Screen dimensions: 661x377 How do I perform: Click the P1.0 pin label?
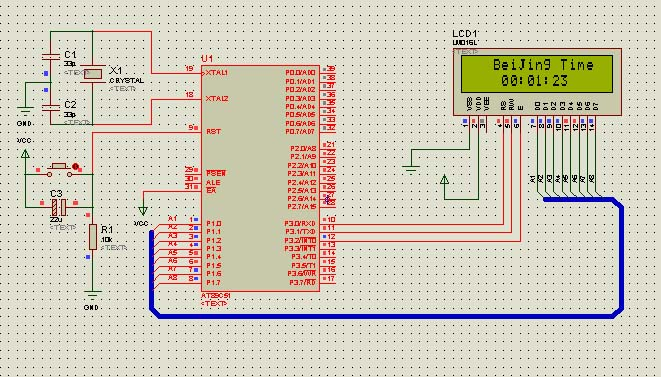click(x=214, y=224)
